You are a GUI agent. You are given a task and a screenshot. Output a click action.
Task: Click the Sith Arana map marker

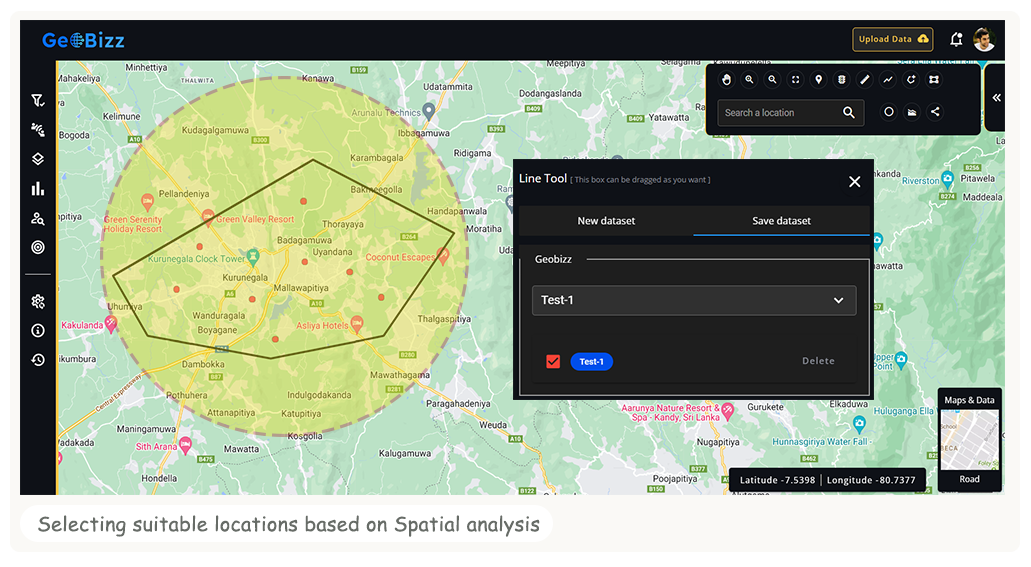coord(185,445)
